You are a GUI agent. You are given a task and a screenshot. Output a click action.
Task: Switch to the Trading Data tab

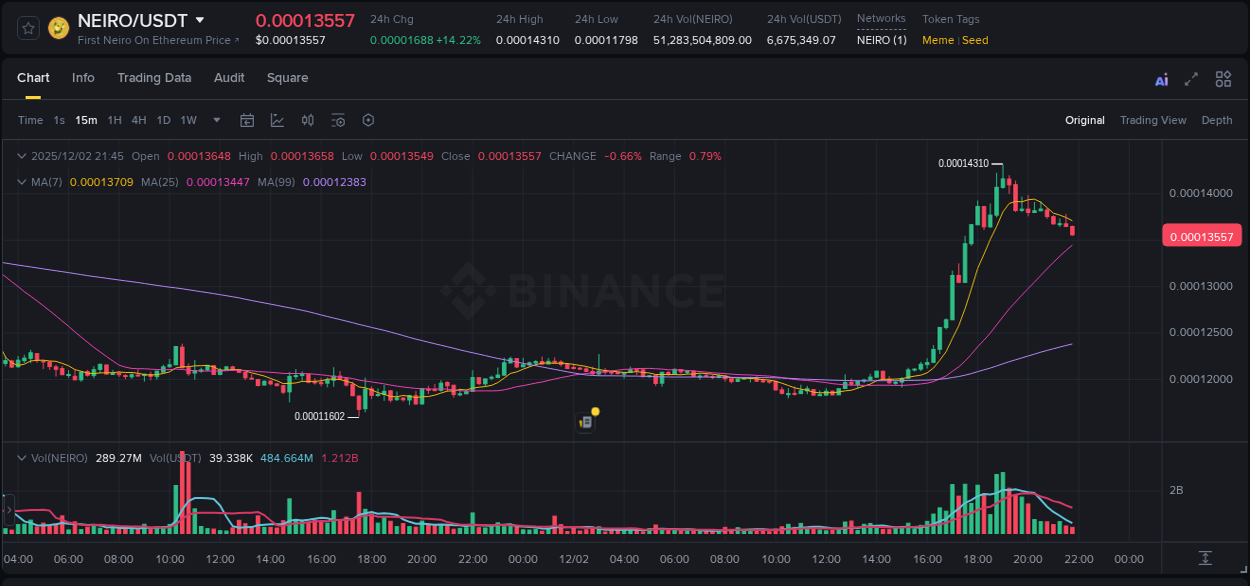pyautogui.click(x=154, y=78)
